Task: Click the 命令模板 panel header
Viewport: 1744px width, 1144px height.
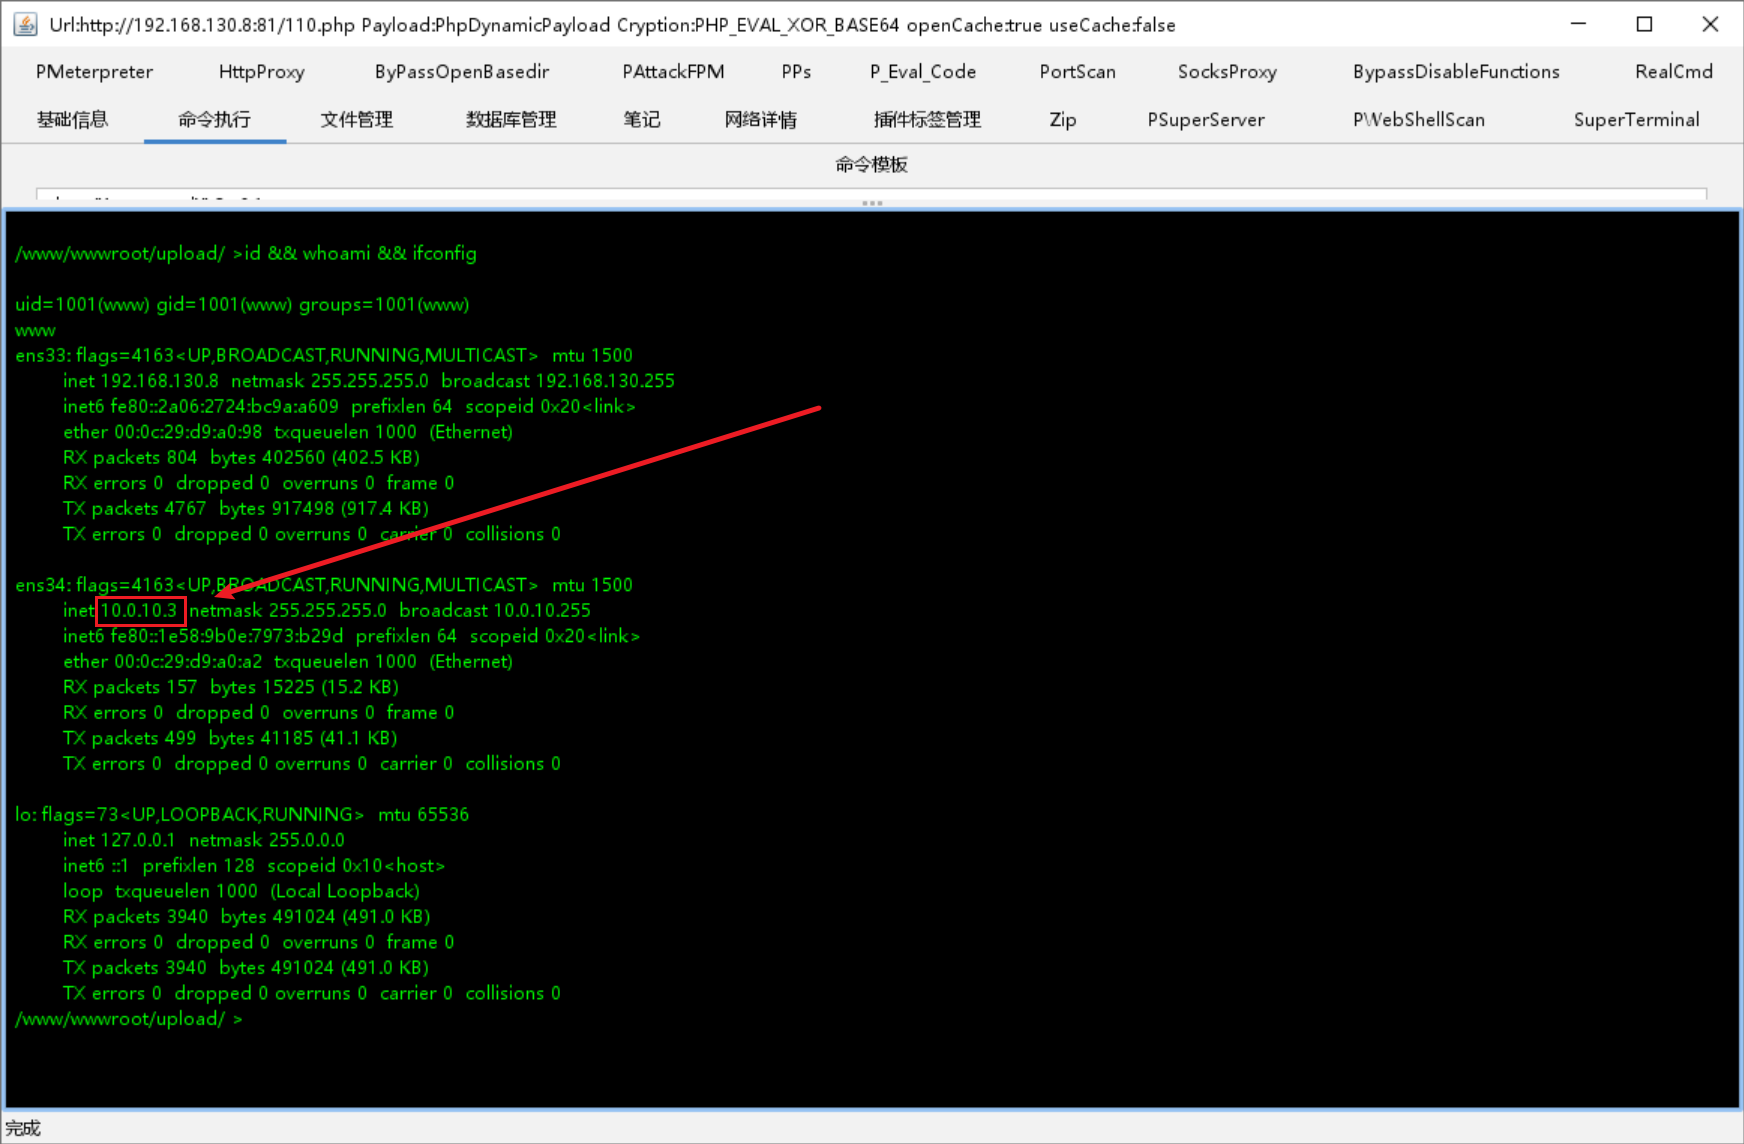Action: pyautogui.click(x=872, y=165)
